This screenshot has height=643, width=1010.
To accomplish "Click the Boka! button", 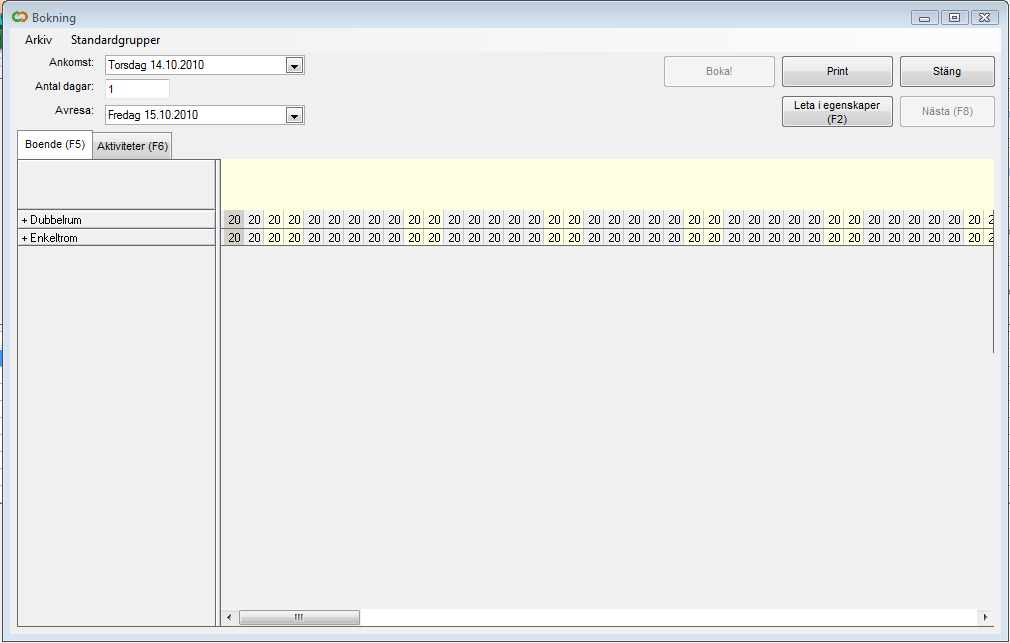I will coord(719,72).
